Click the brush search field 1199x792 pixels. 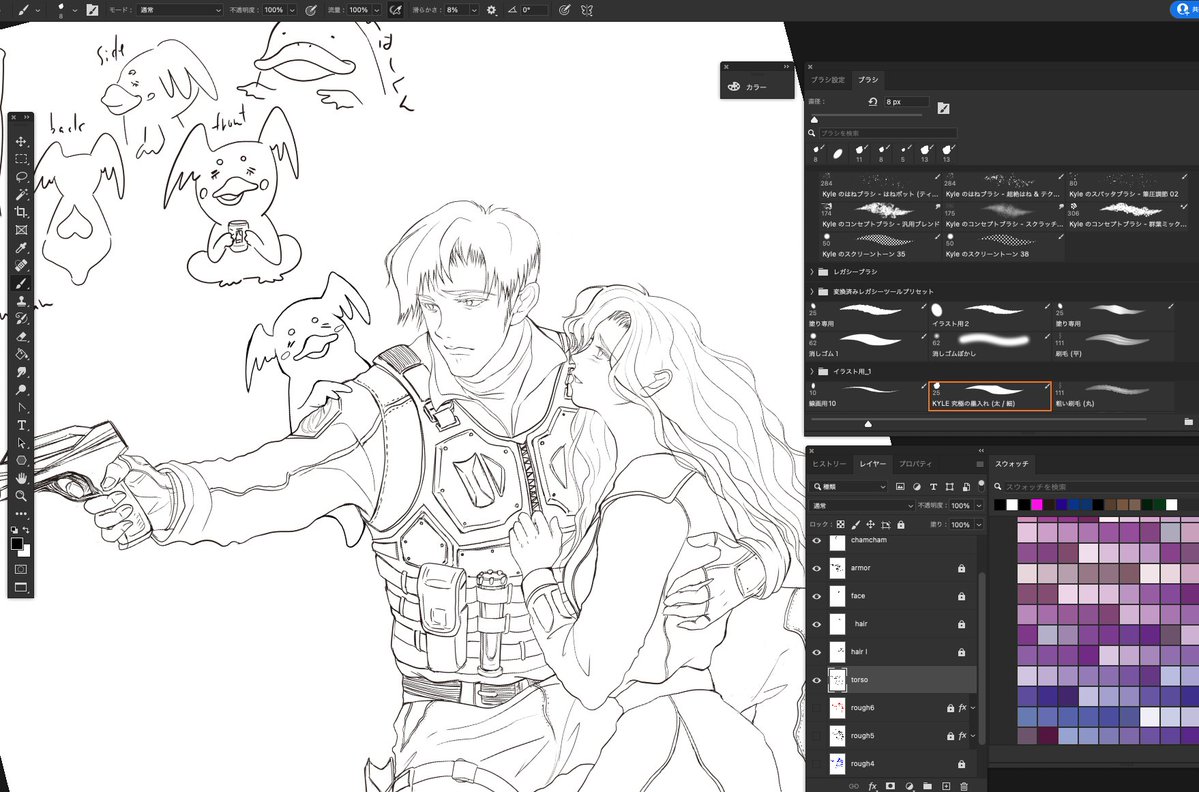[887, 133]
